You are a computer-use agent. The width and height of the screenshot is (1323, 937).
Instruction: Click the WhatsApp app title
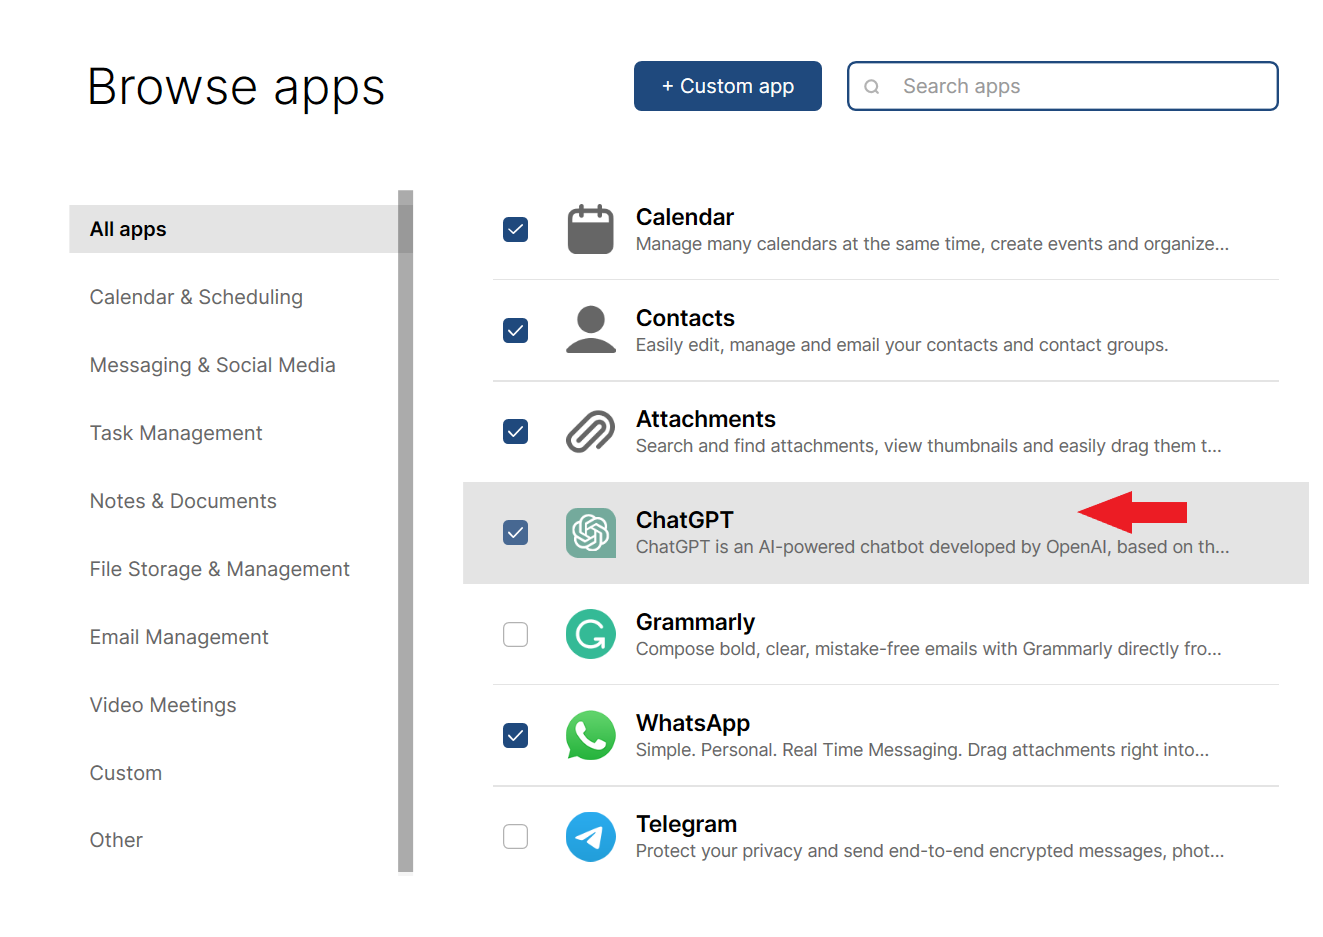[693, 723]
